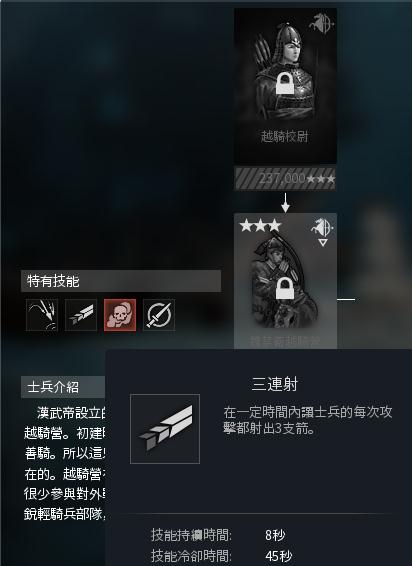Click the three stars rating on unit card
The image size is (412, 566).
tap(260, 226)
